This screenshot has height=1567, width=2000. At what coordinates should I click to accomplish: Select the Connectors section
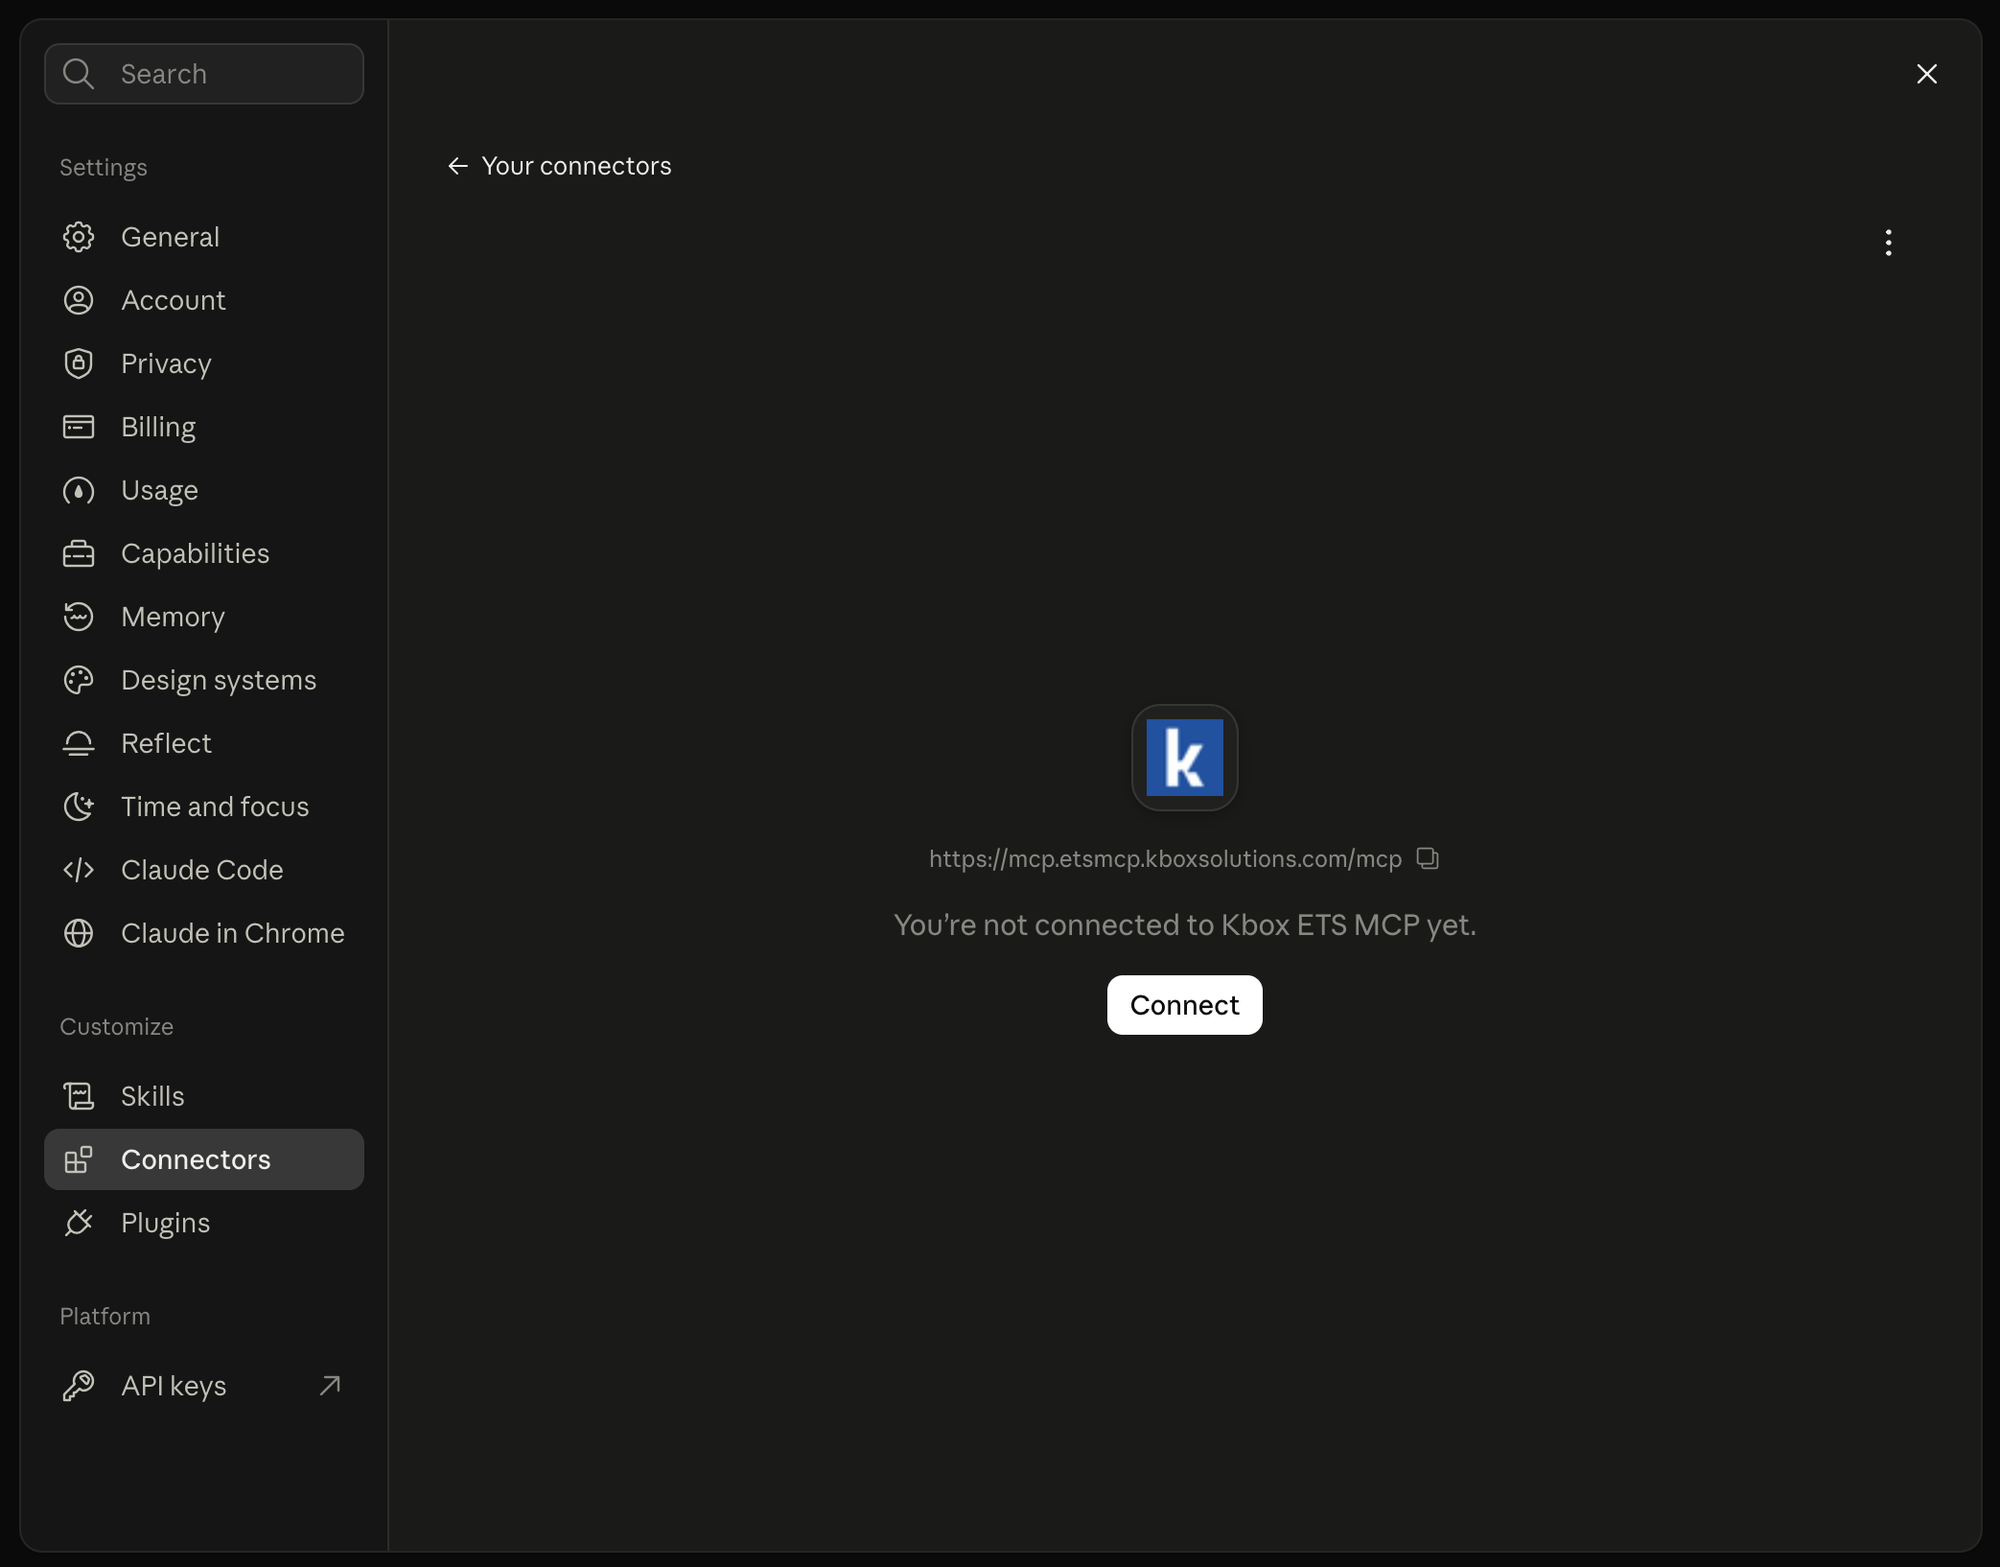point(204,1159)
